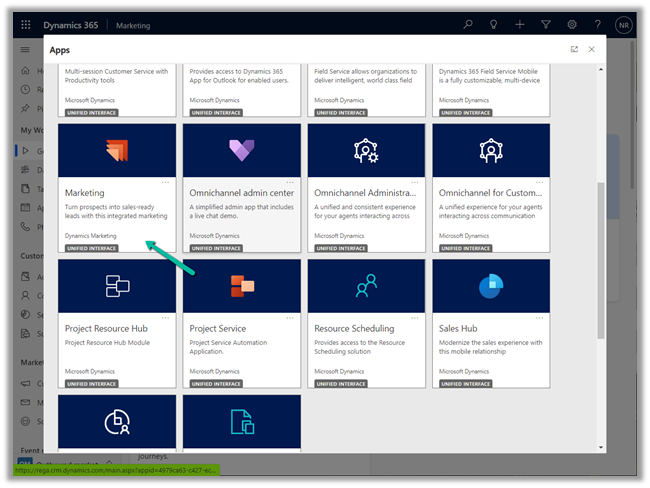Launch the Sales Hub app

(490, 323)
